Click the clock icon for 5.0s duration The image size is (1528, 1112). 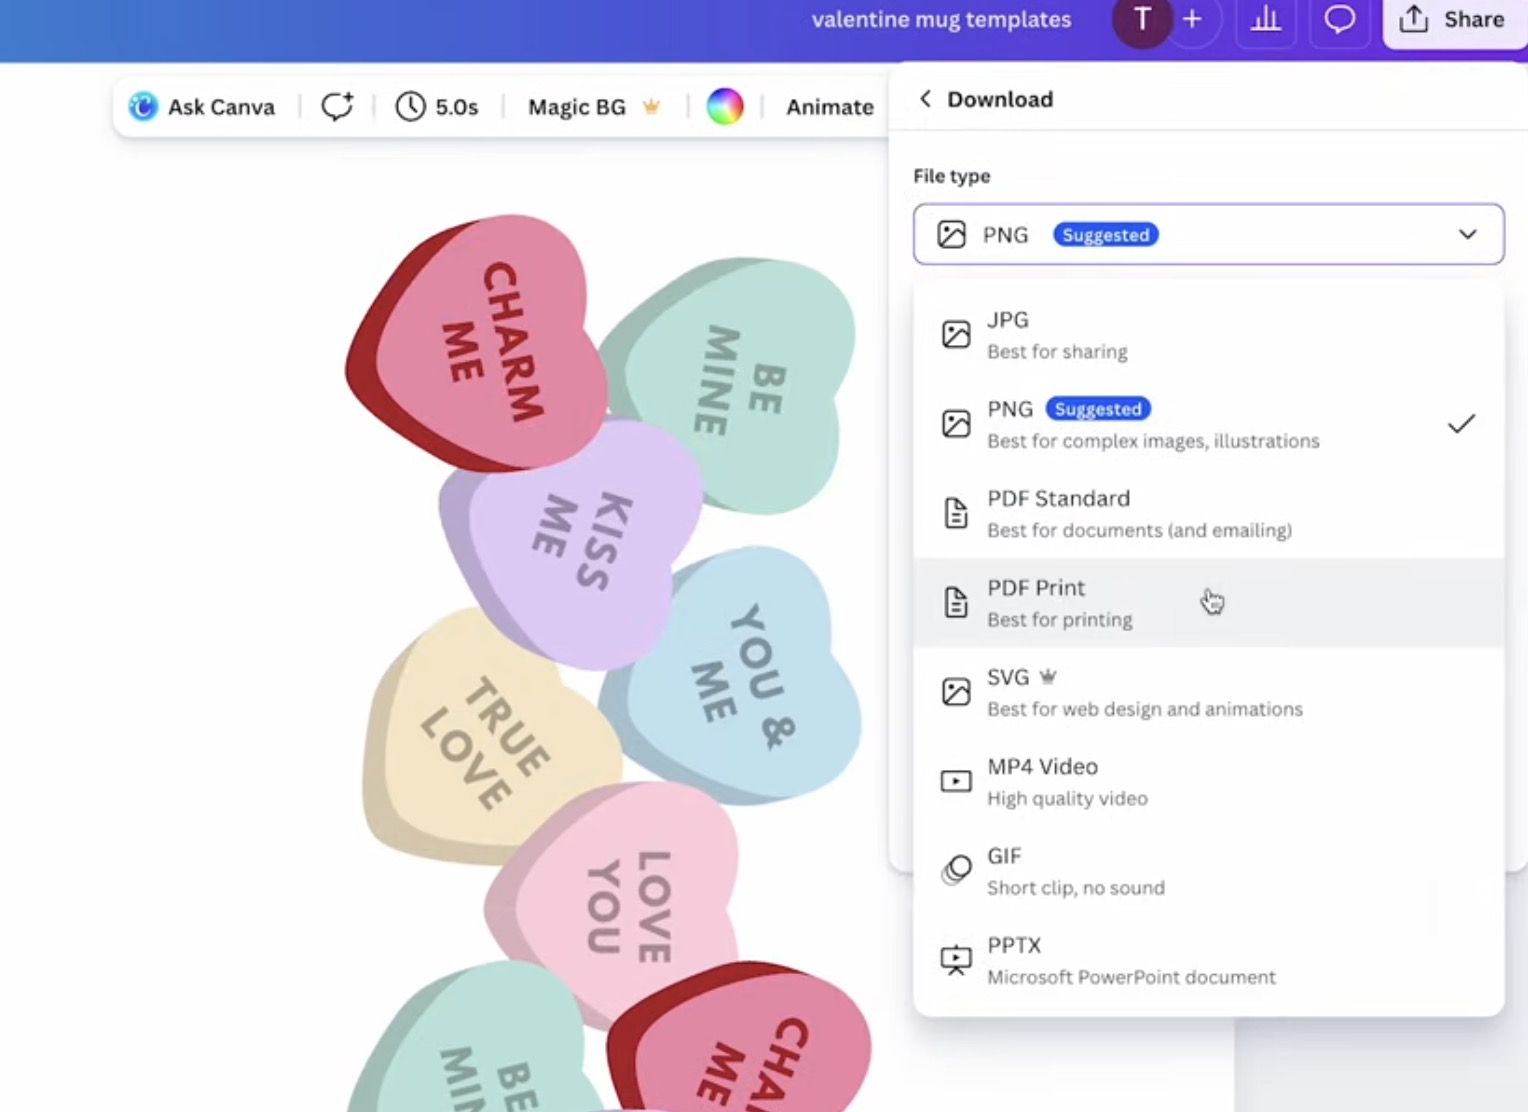(x=410, y=106)
